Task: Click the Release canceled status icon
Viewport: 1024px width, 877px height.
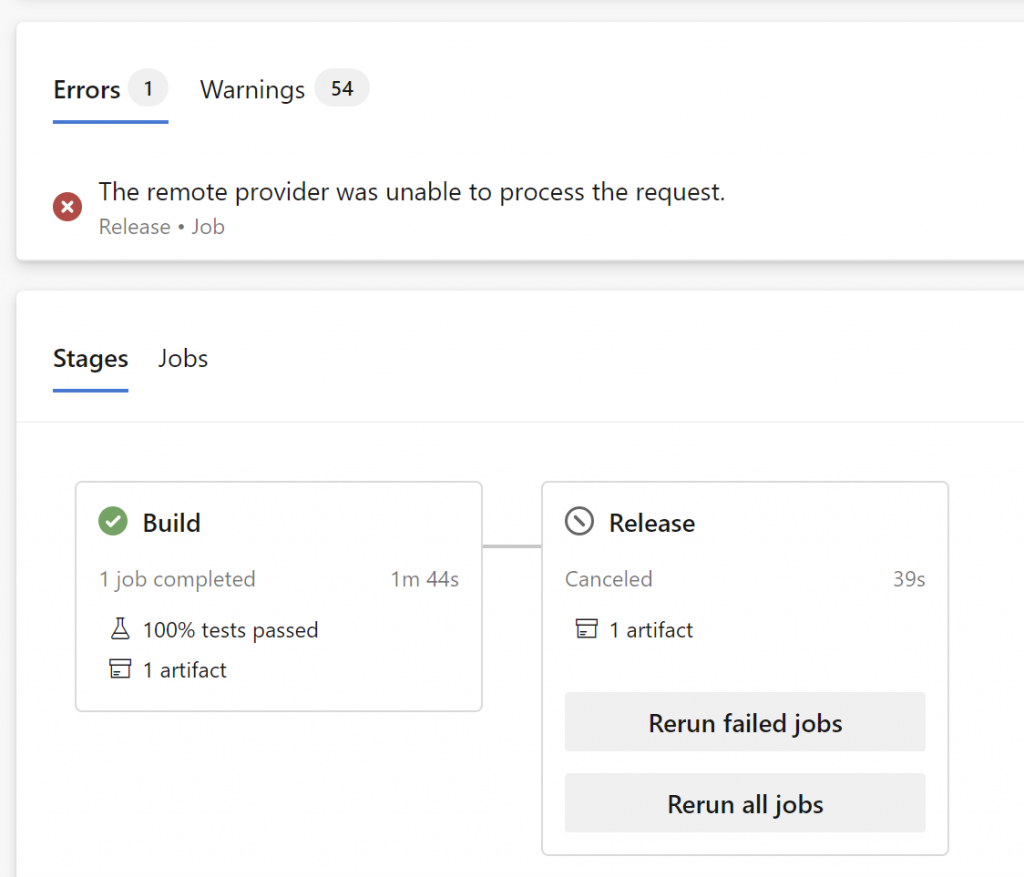Action: 579,521
